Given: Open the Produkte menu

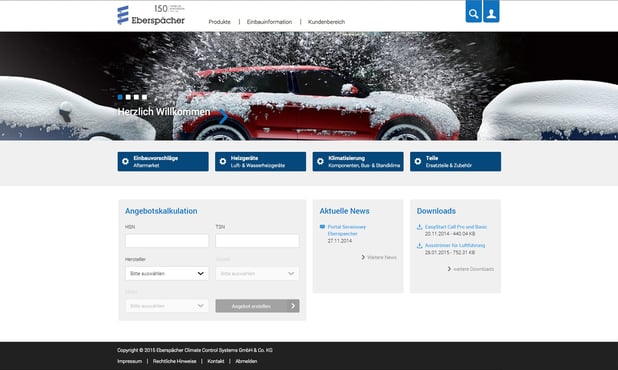Looking at the screenshot, I should click(220, 22).
